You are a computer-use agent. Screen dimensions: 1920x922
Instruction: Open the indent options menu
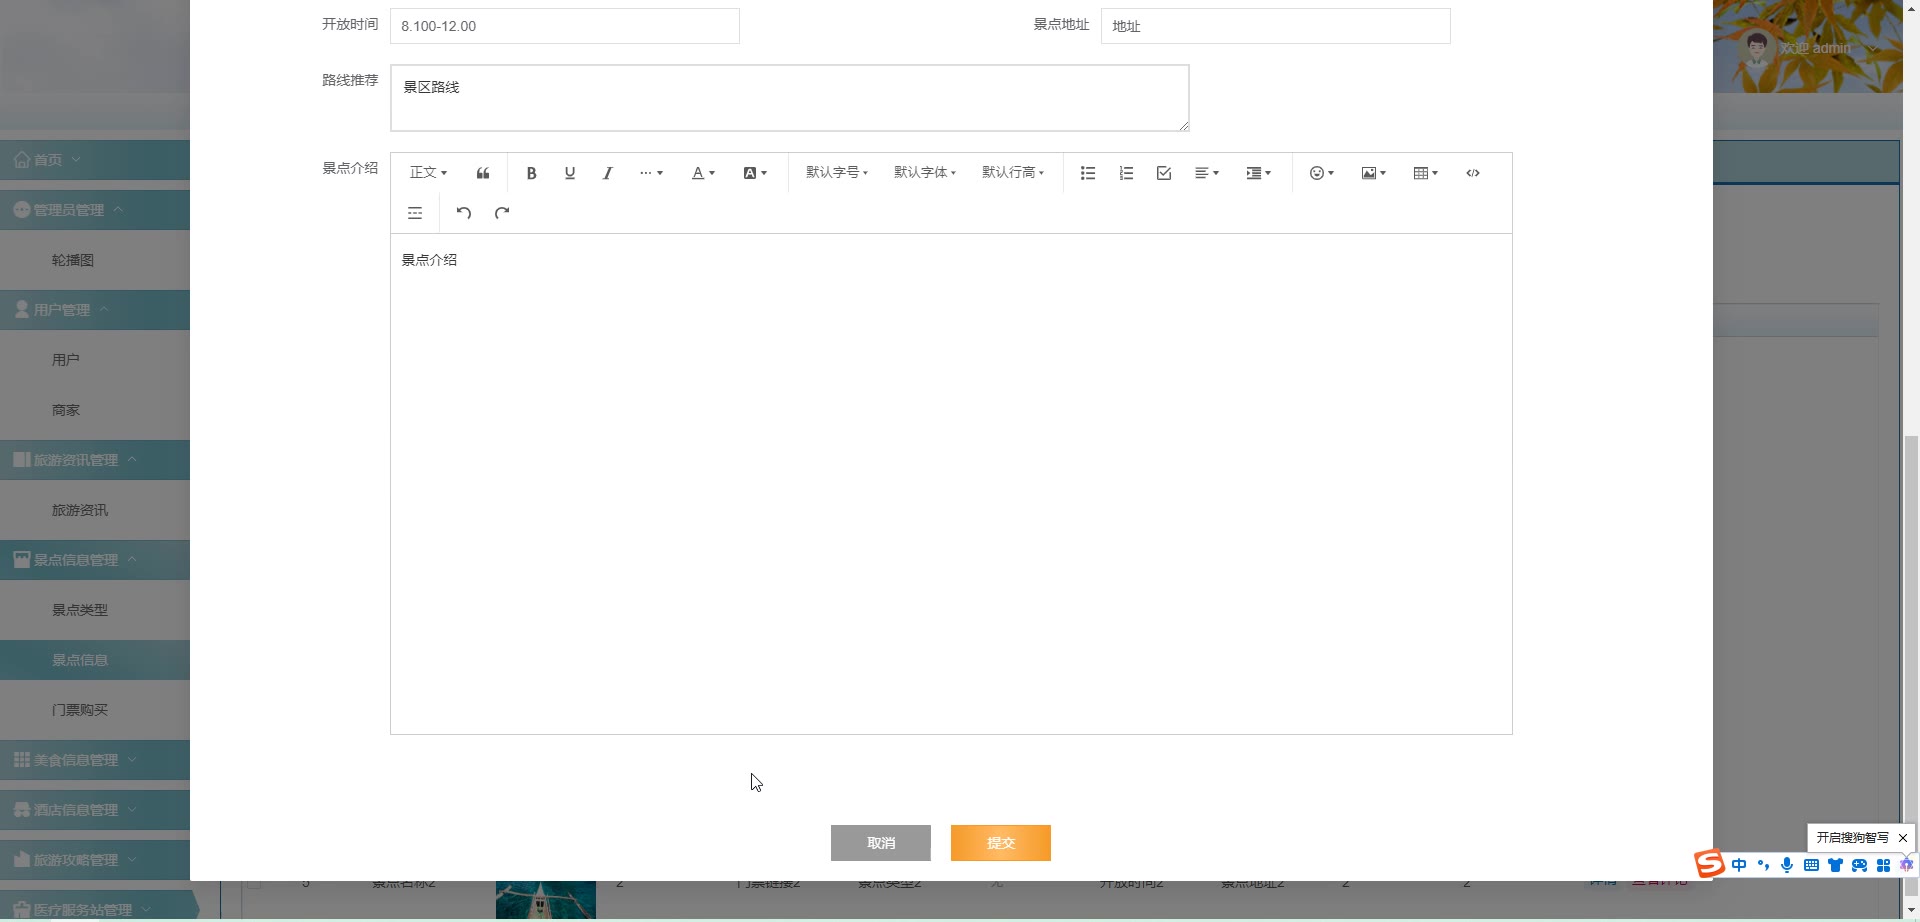click(x=1259, y=173)
